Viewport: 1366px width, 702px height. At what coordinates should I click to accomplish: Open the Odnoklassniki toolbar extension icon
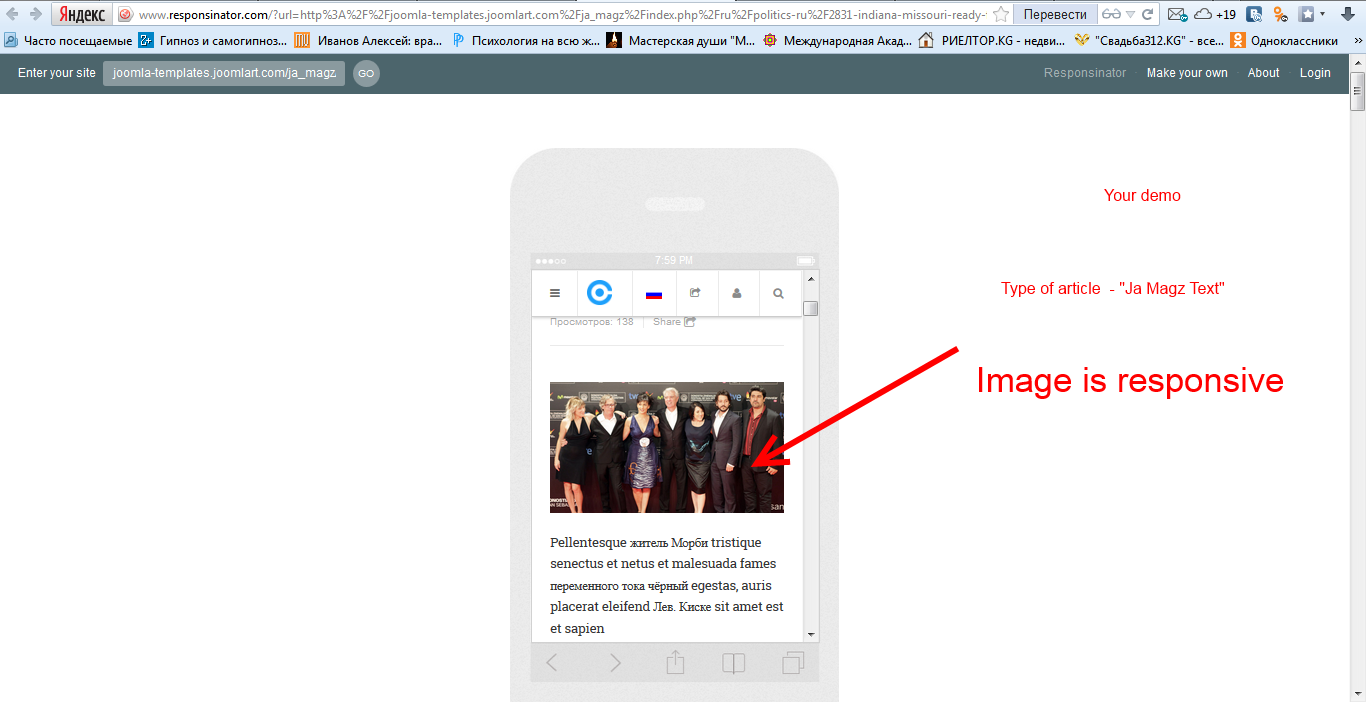1280,15
